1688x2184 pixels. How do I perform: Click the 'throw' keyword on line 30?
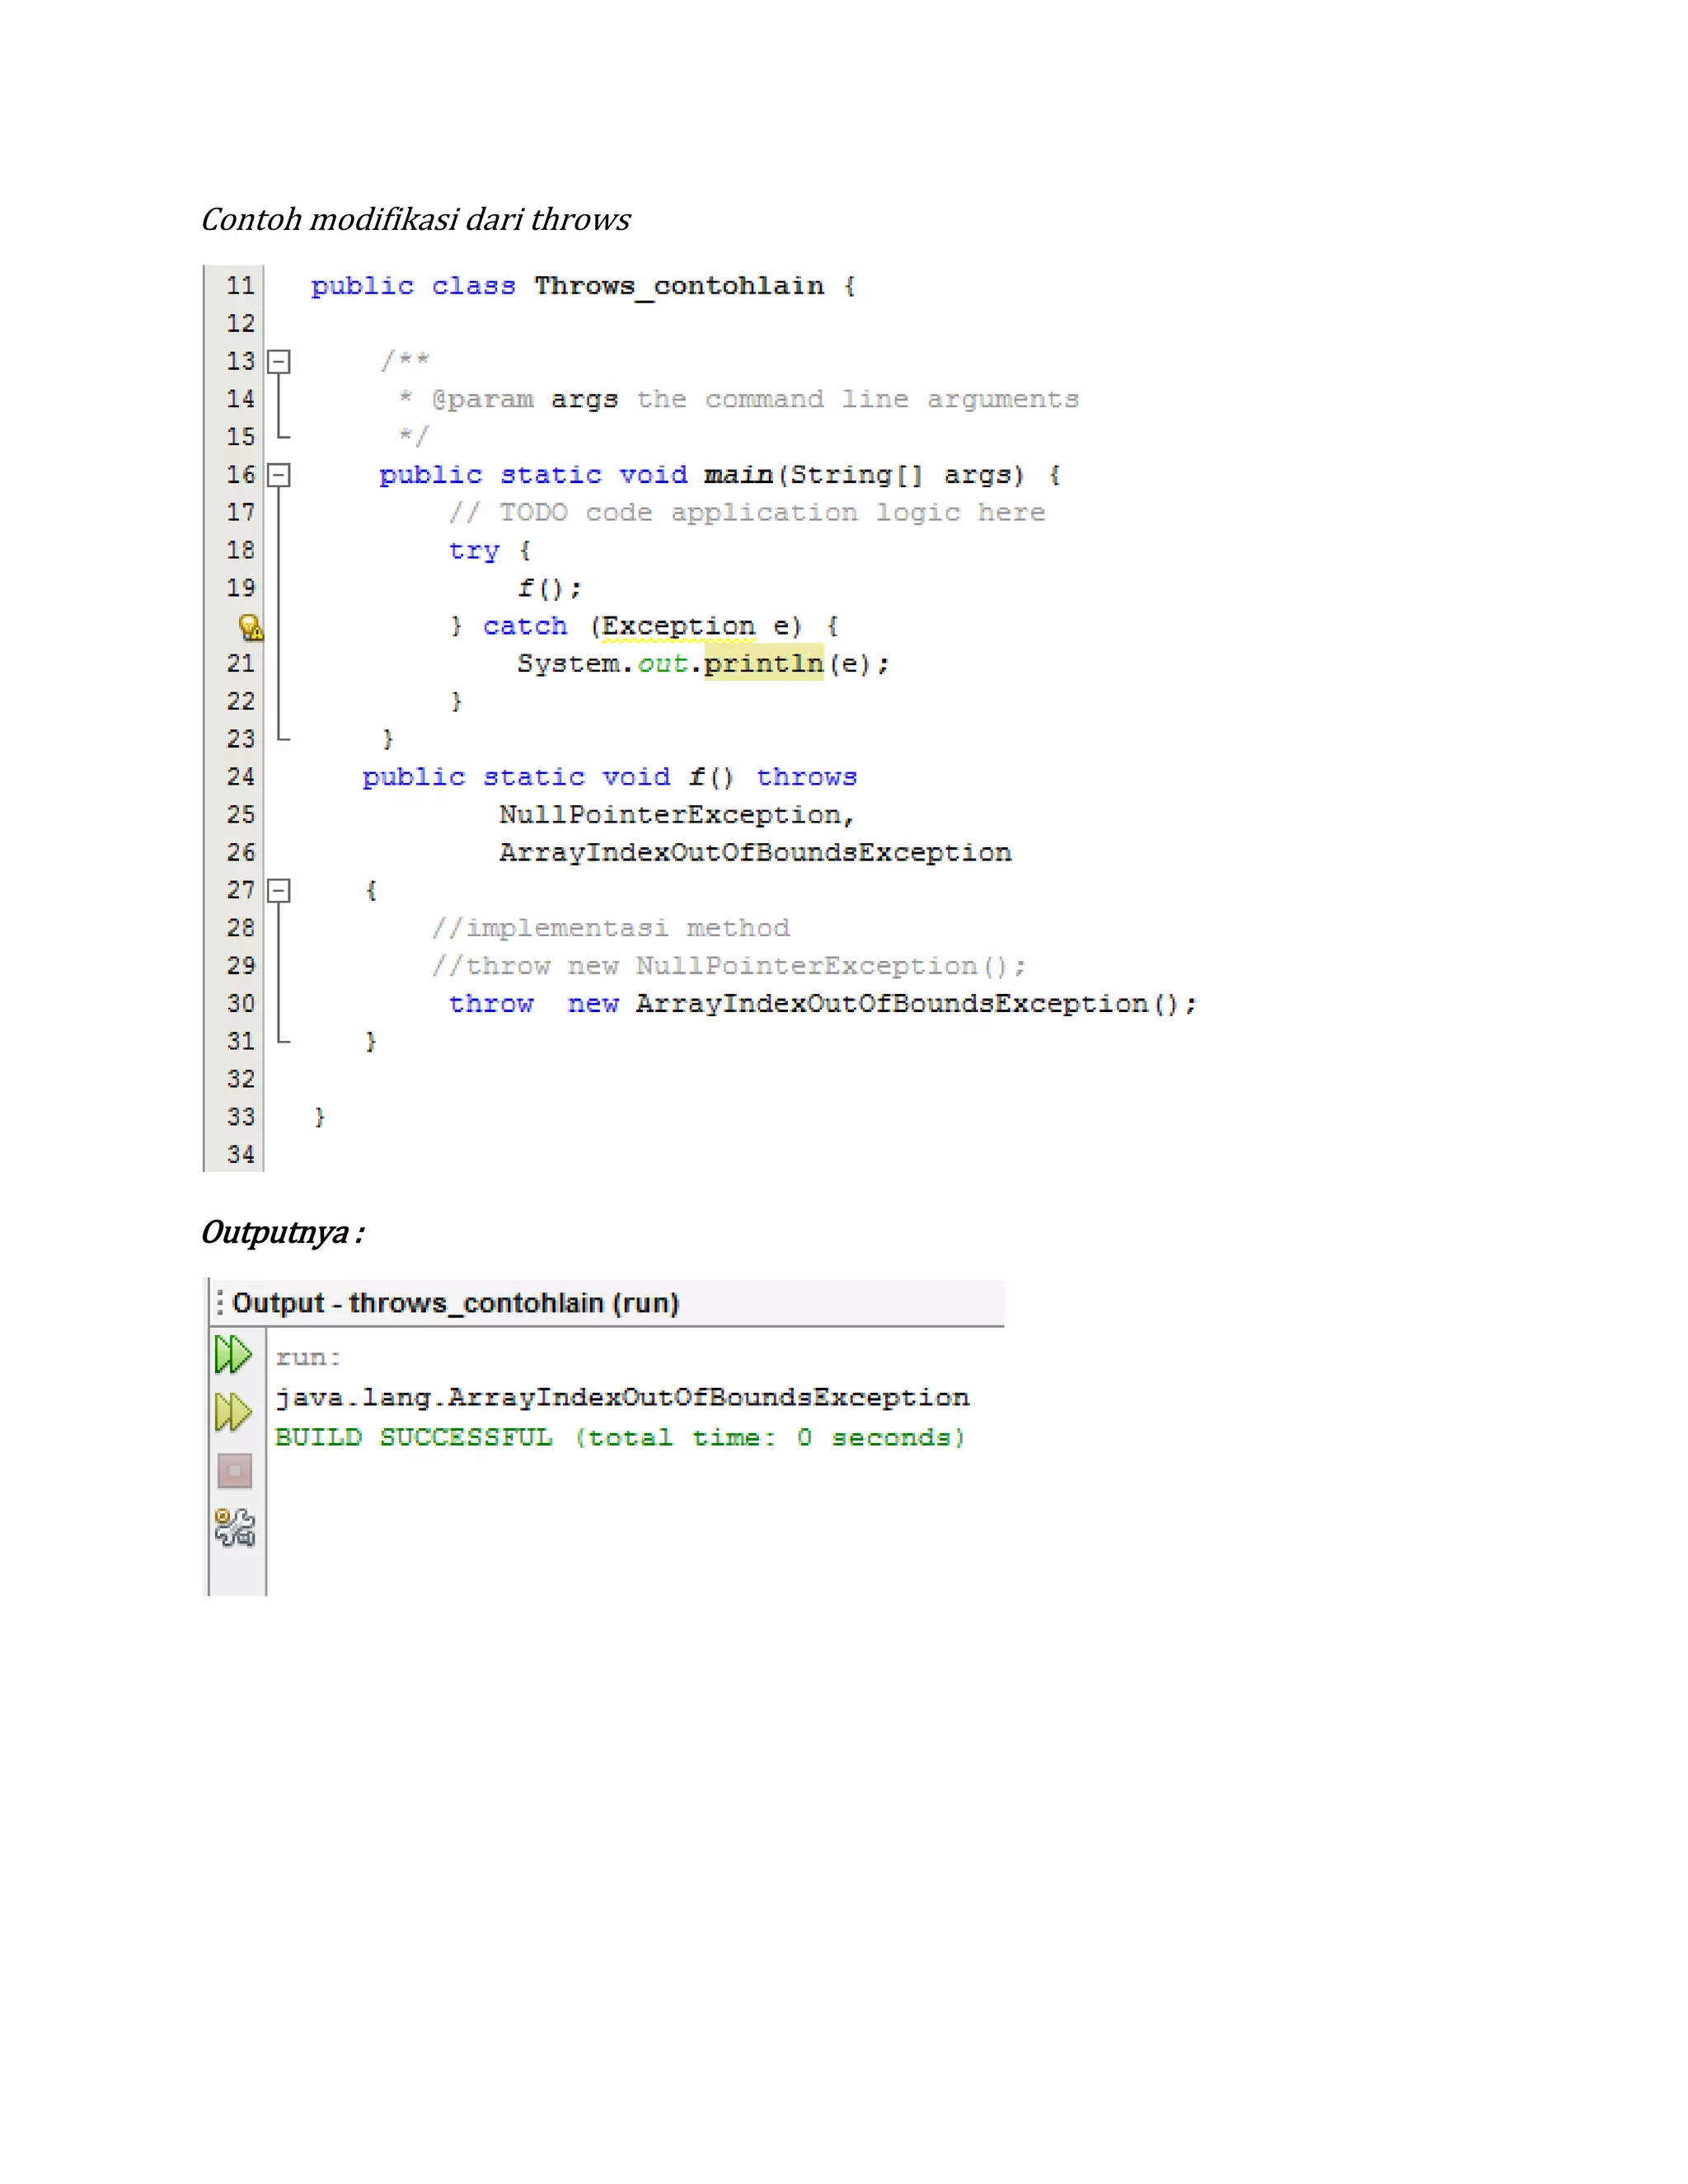490,1003
